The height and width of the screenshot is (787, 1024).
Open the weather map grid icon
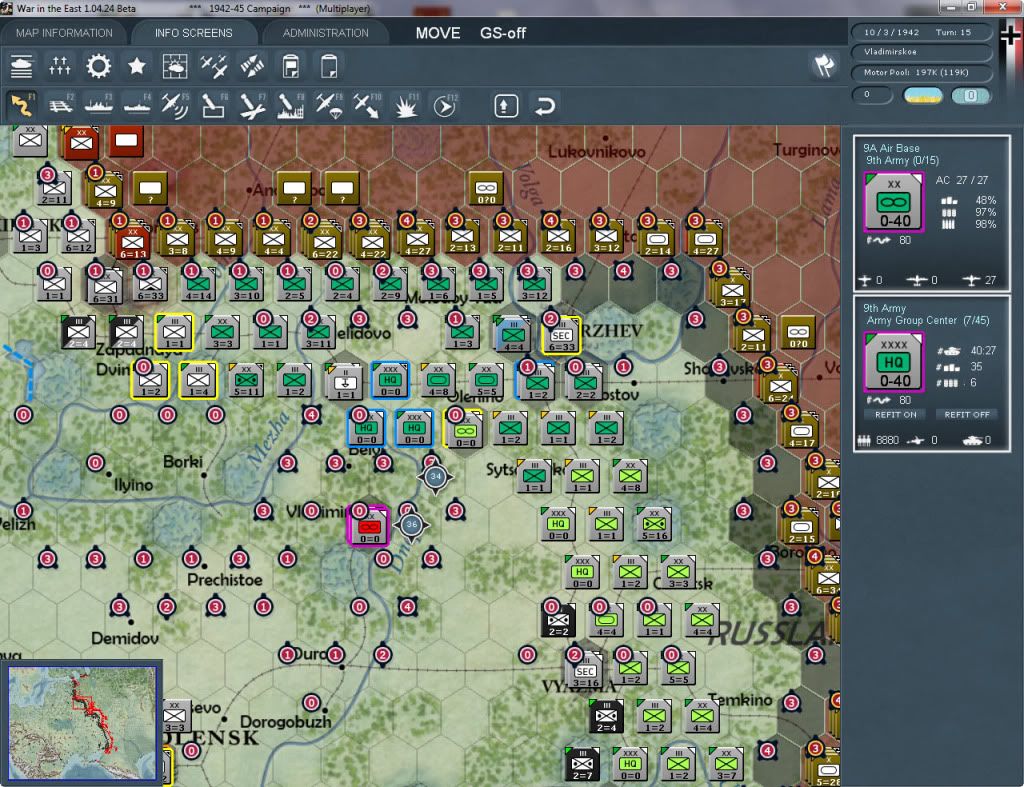174,66
